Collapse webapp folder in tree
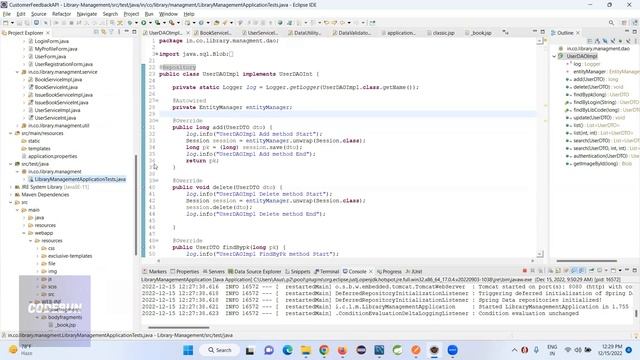 coord(24,233)
